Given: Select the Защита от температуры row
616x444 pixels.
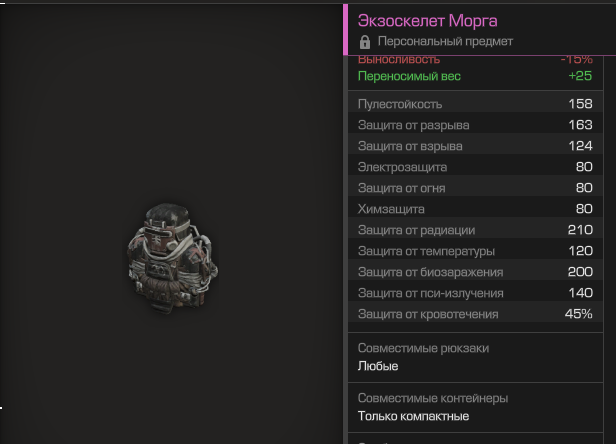Looking at the screenshot, I should (475, 251).
